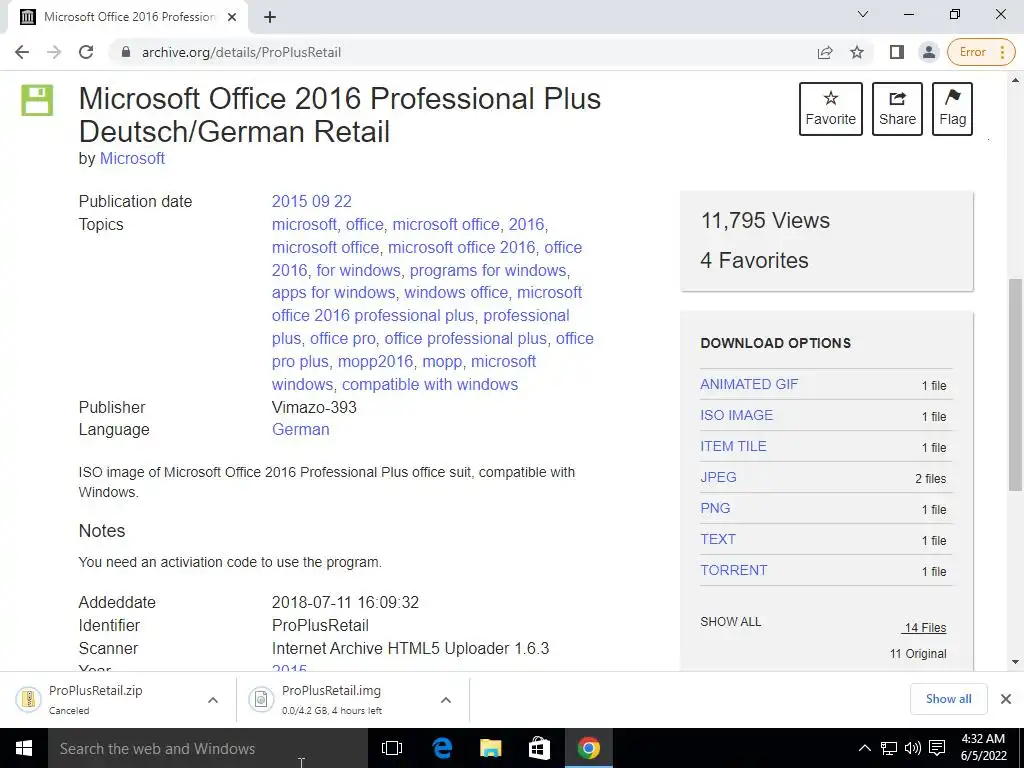This screenshot has width=1024, height=768.
Task: Expand ProPlusRetail.img download options chevron
Action: click(446, 700)
